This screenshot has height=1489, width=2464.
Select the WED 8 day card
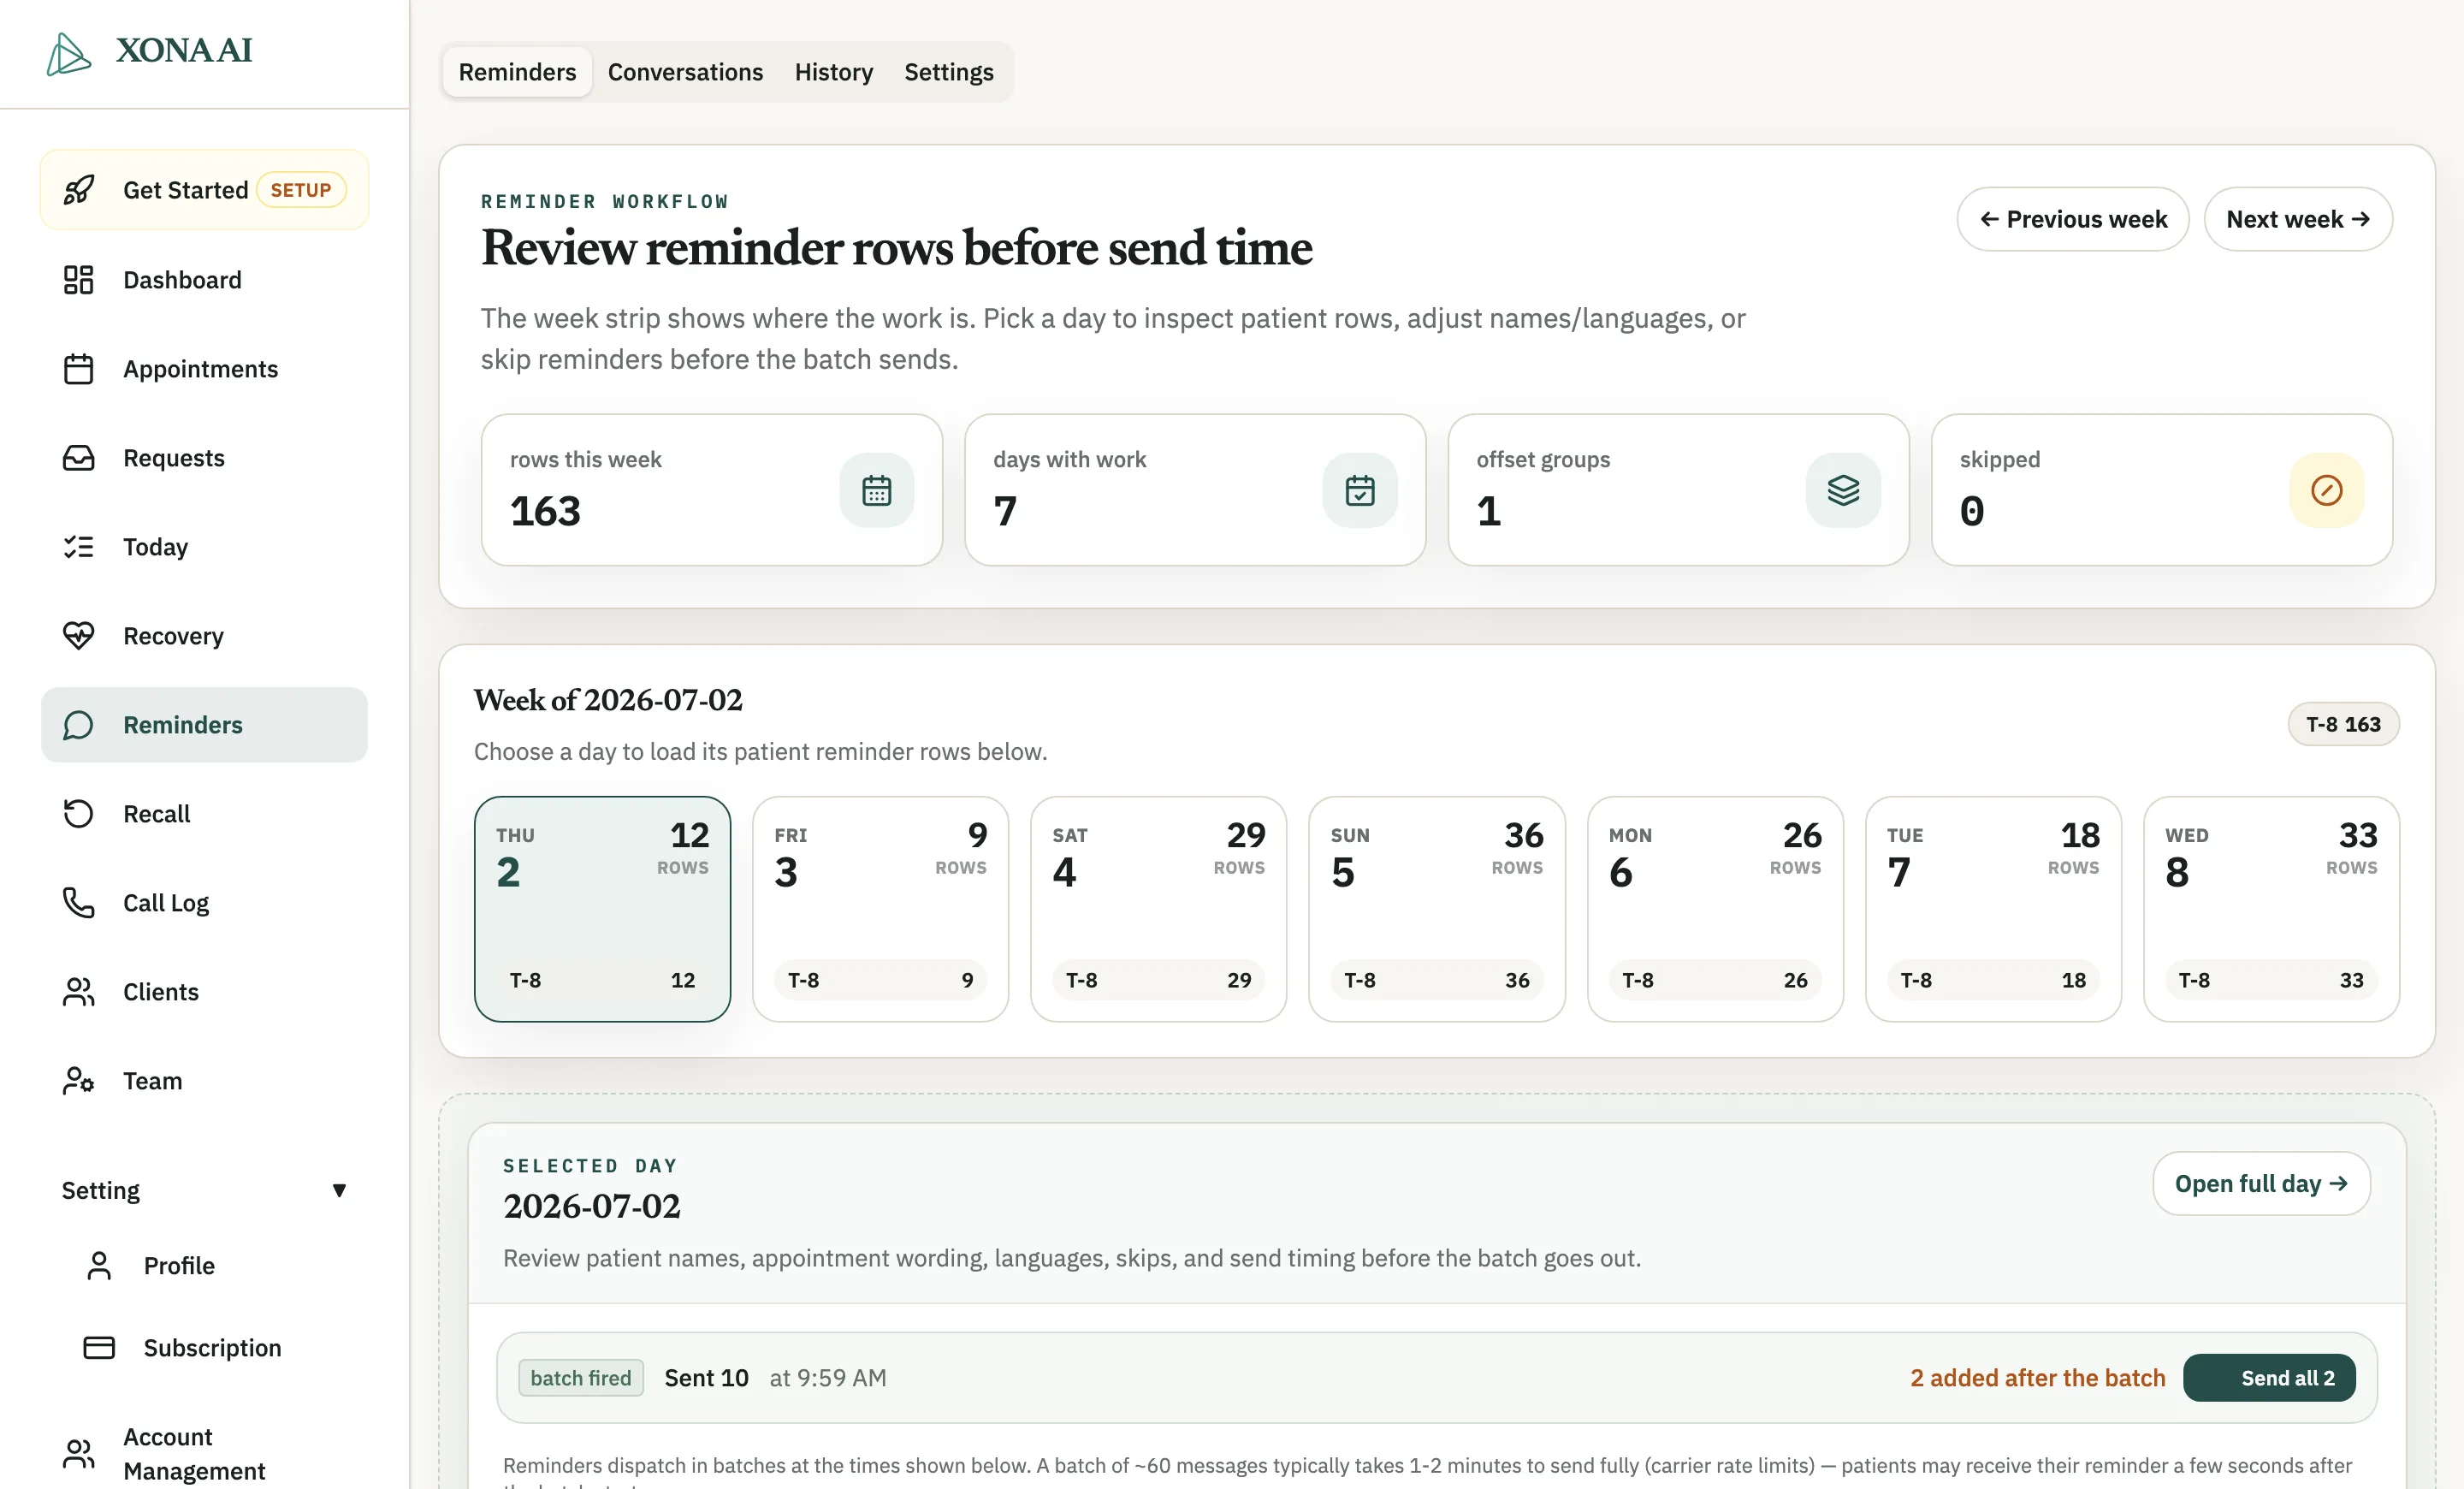point(2271,909)
